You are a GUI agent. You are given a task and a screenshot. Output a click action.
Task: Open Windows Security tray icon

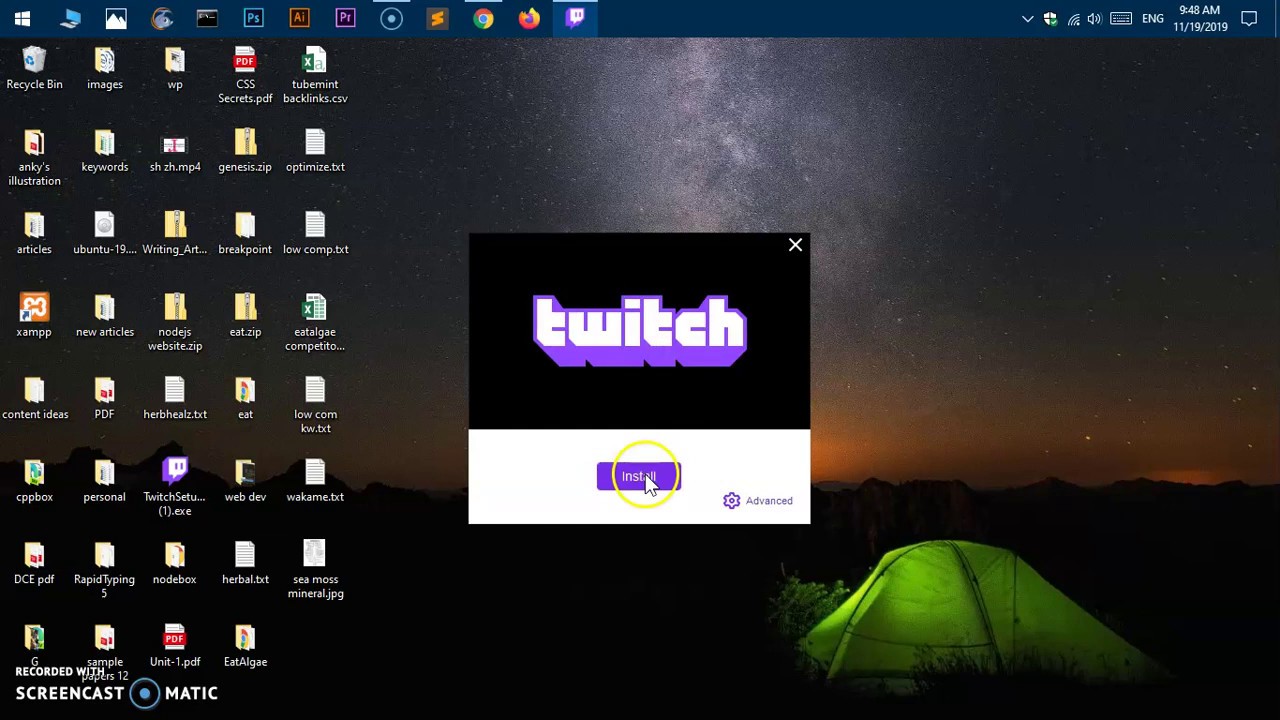tap(1050, 18)
